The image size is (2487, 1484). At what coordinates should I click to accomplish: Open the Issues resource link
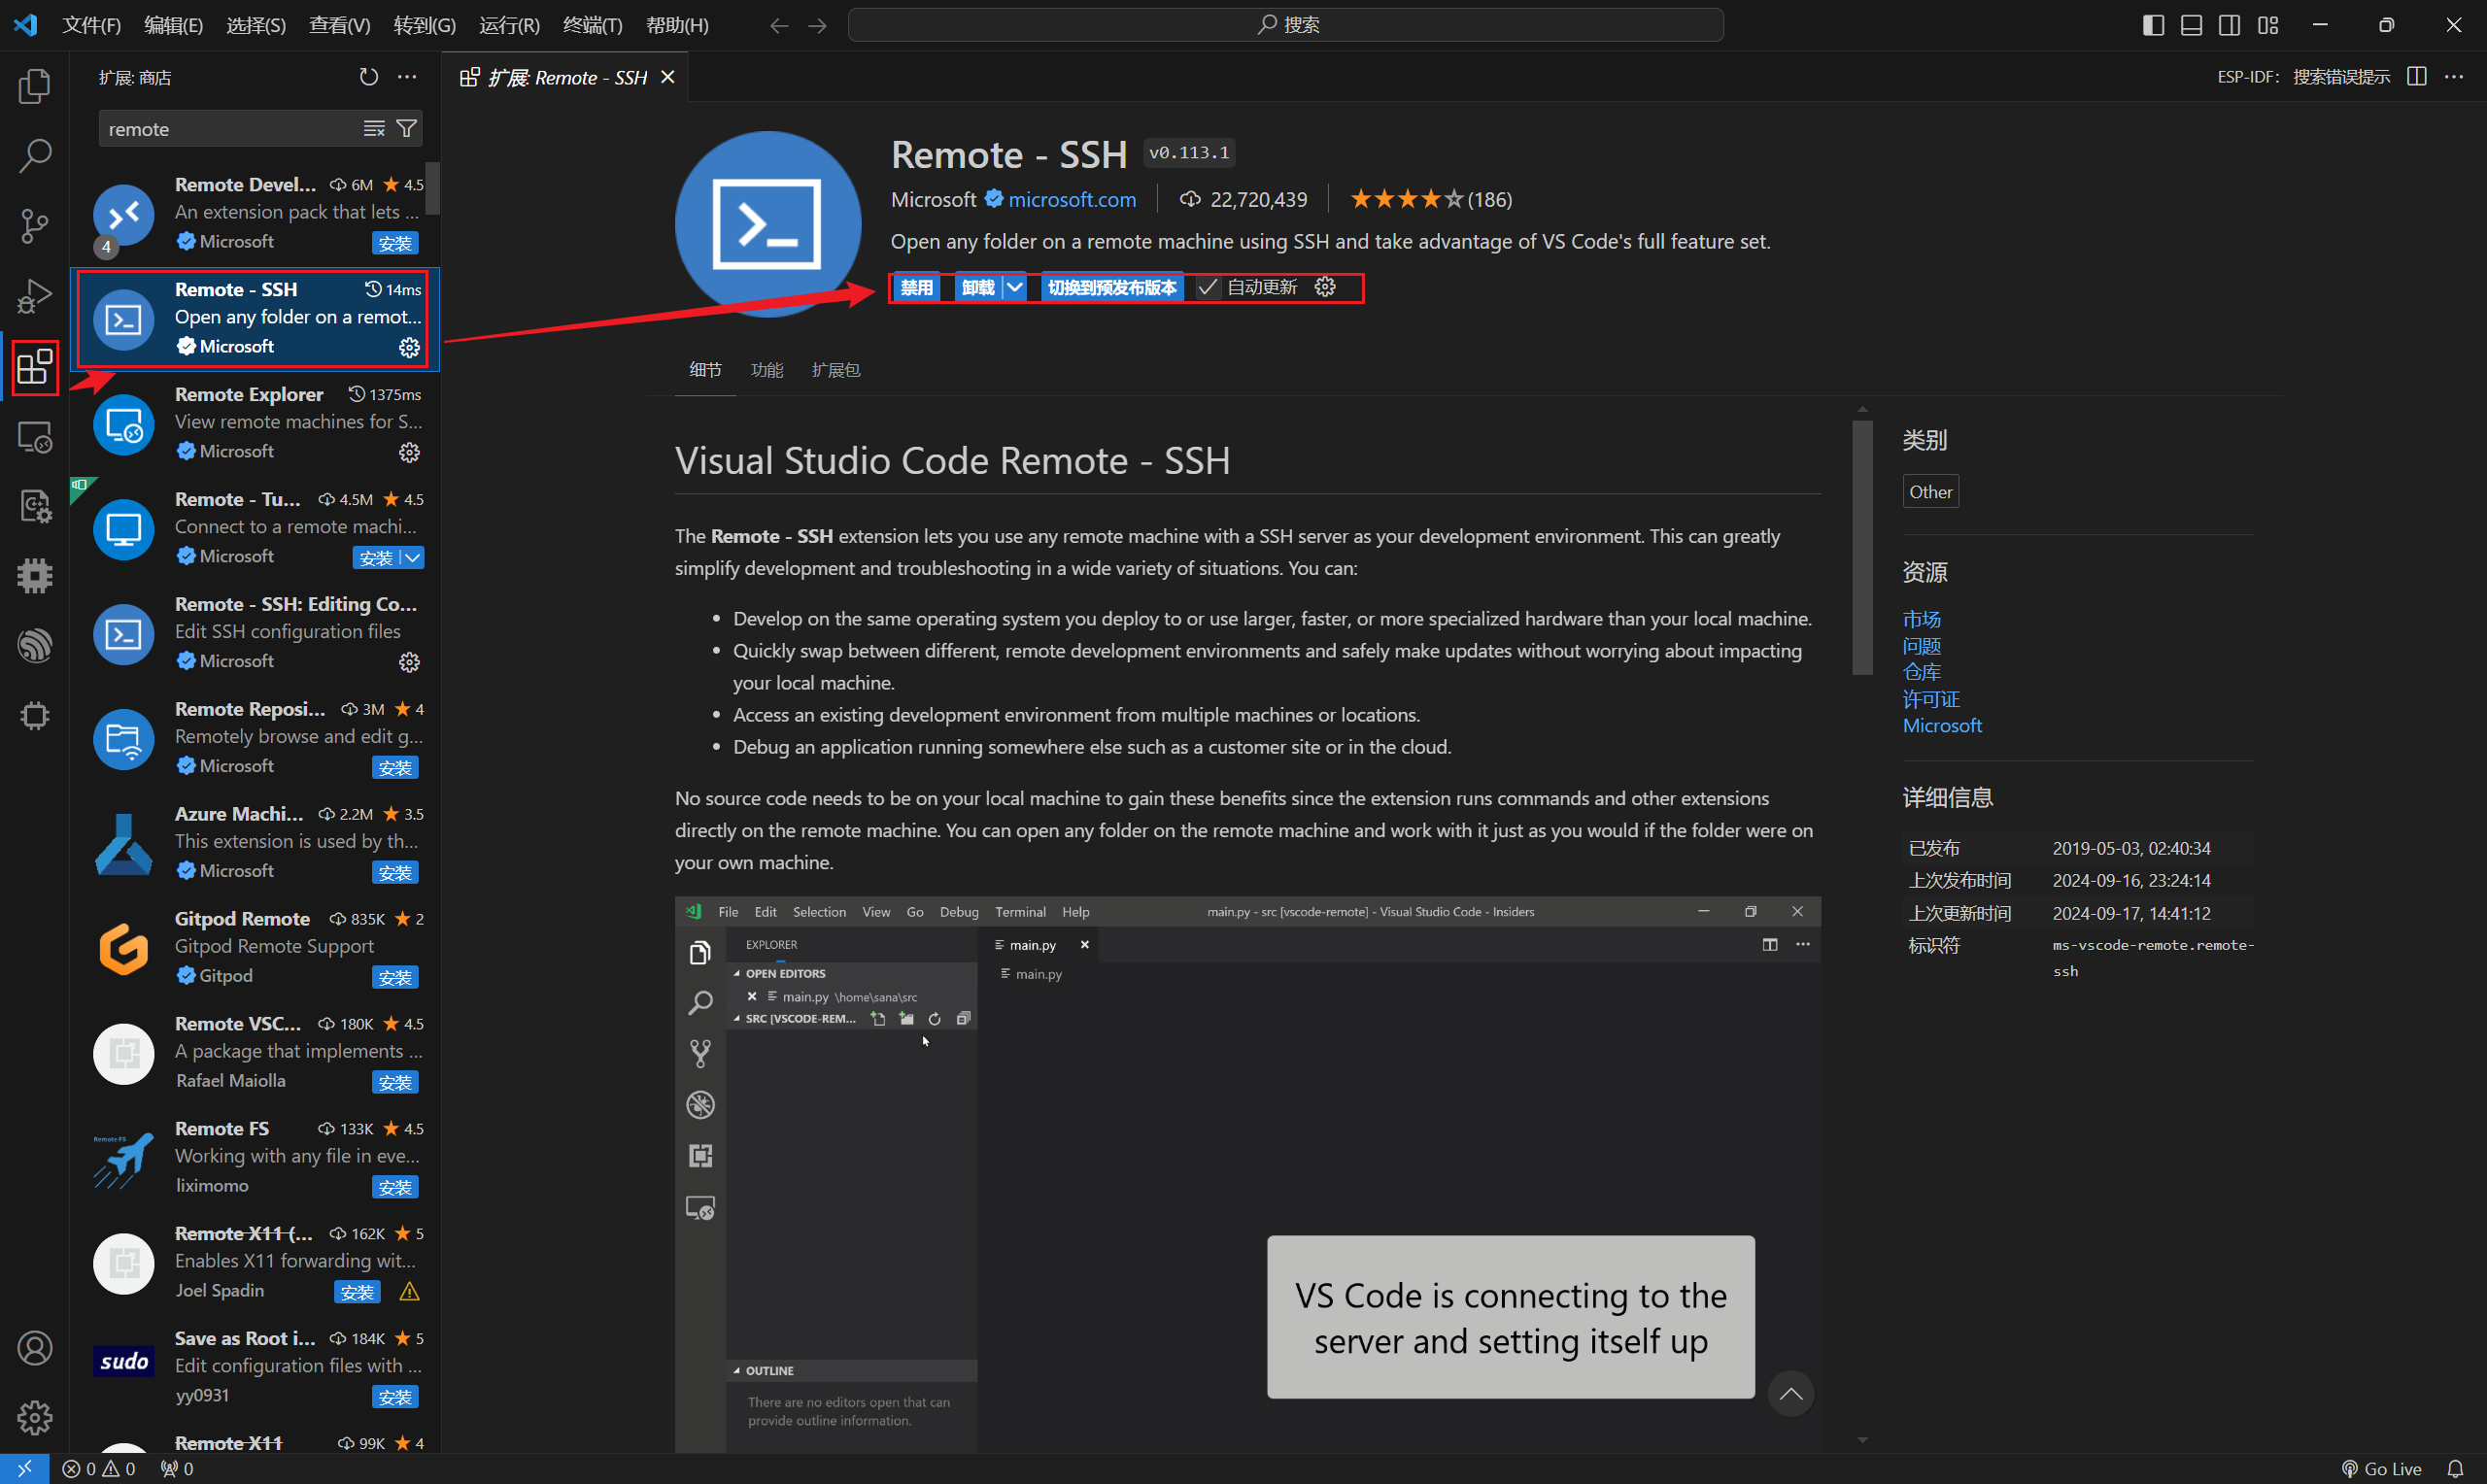(1921, 646)
